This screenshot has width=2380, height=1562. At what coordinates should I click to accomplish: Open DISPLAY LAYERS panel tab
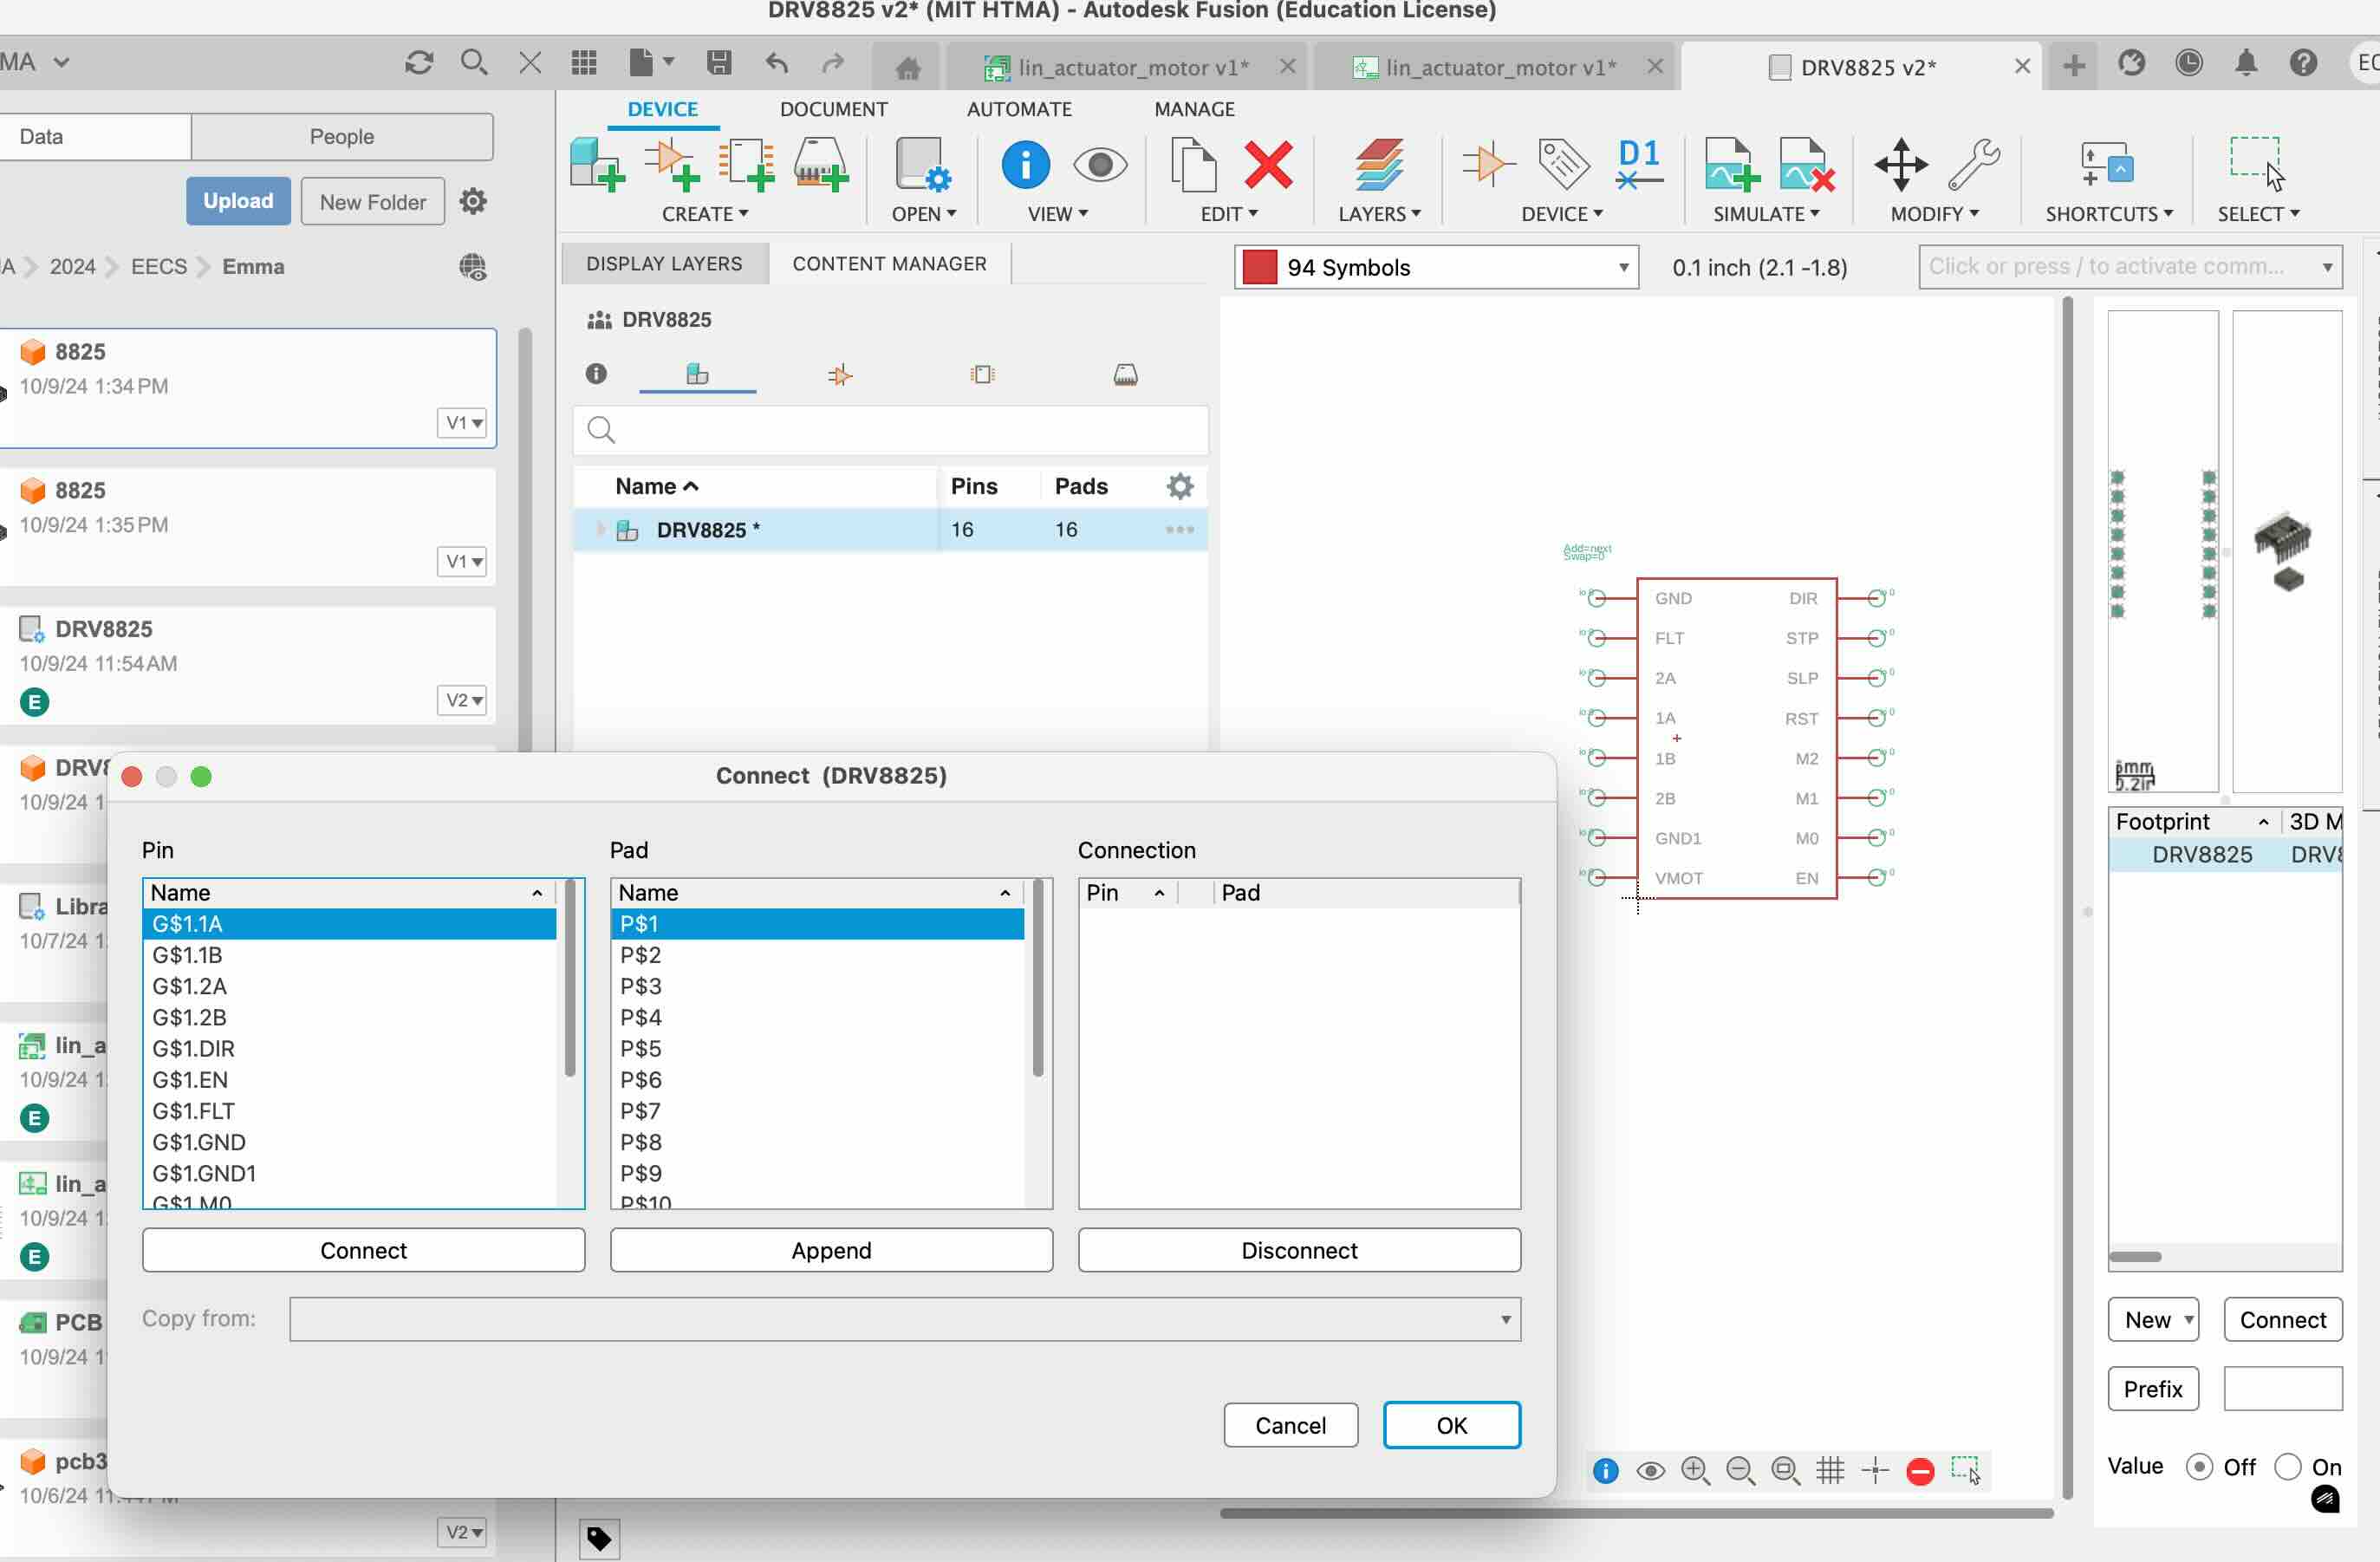[x=664, y=263]
